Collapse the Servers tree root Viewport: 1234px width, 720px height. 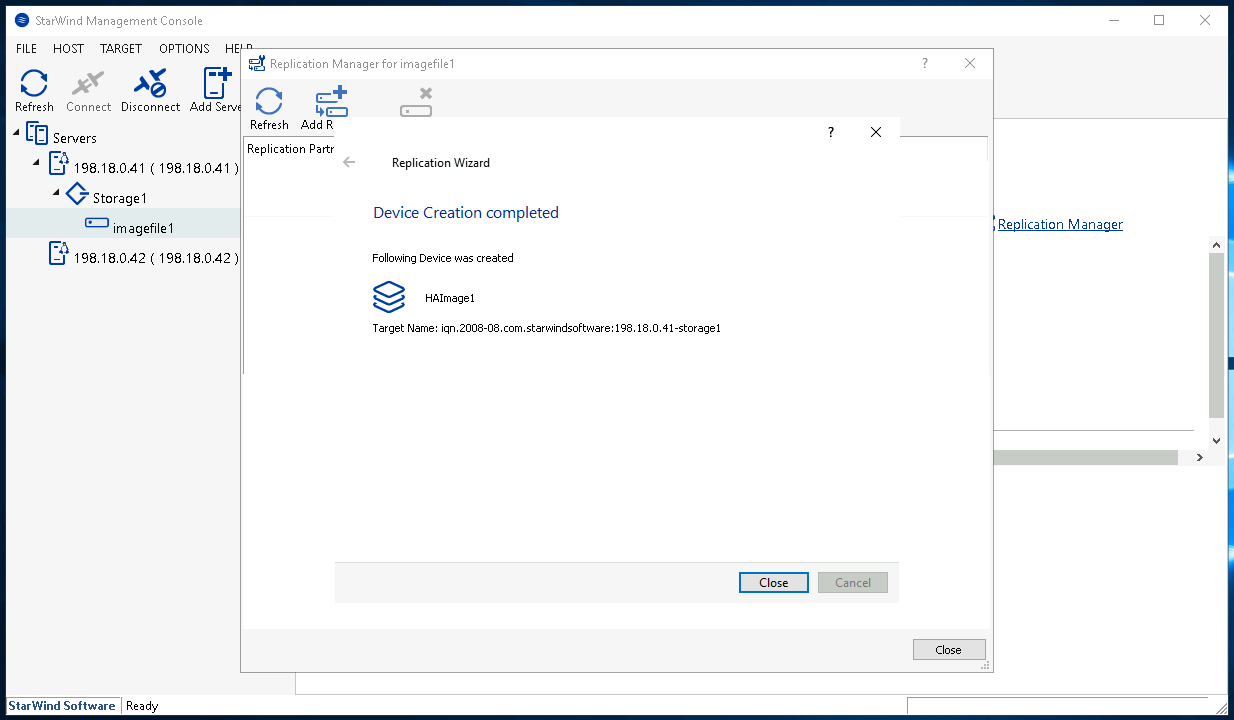(17, 132)
